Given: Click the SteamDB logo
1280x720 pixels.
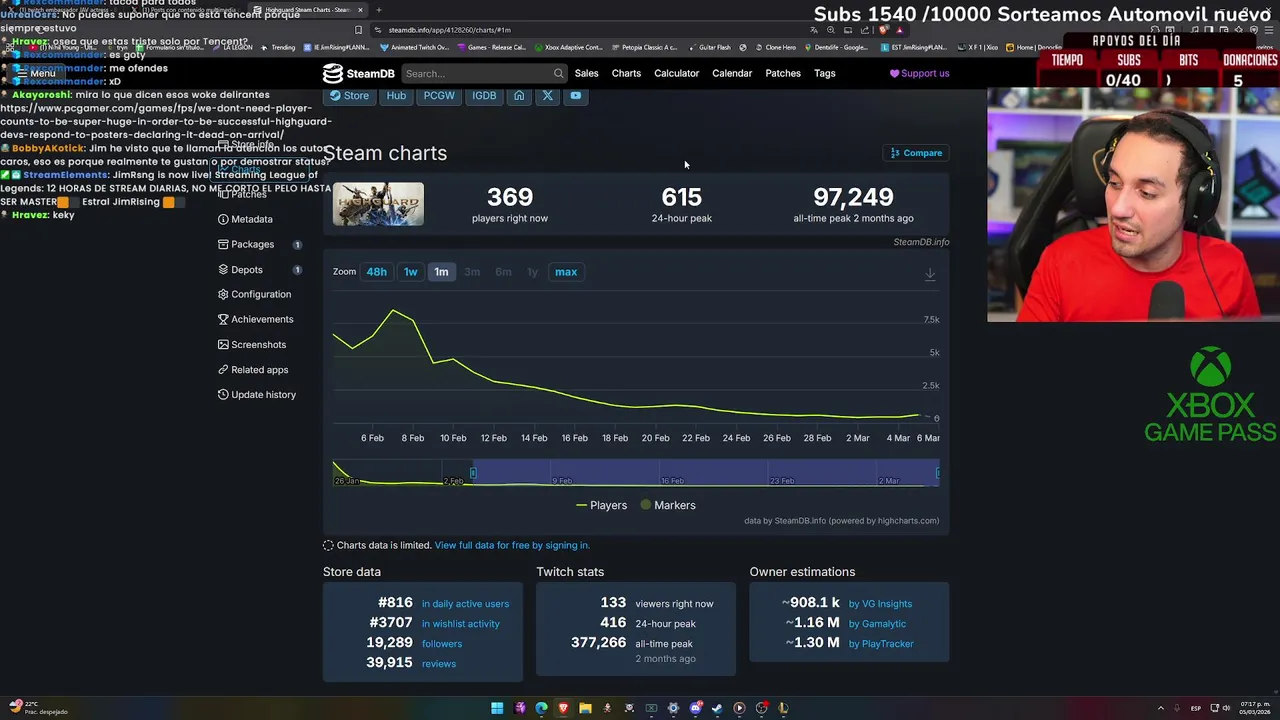Looking at the screenshot, I should click(358, 73).
